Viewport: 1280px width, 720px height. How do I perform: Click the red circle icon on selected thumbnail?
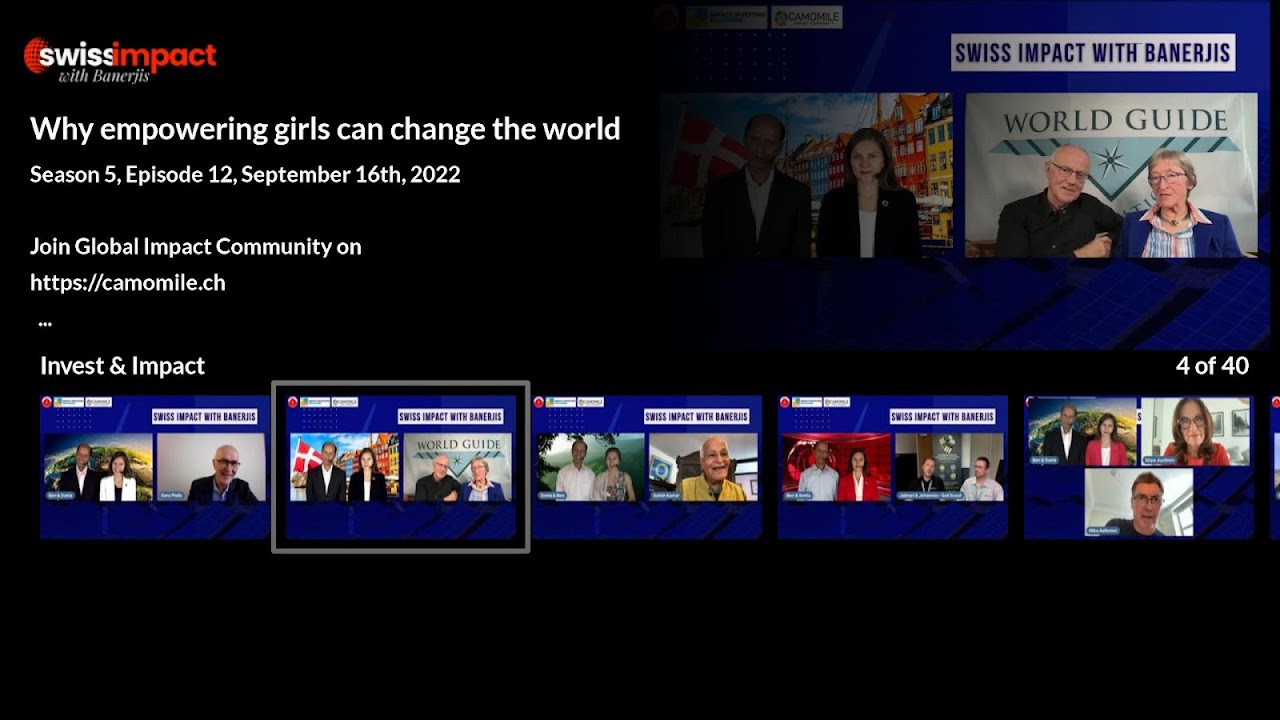tap(292, 402)
